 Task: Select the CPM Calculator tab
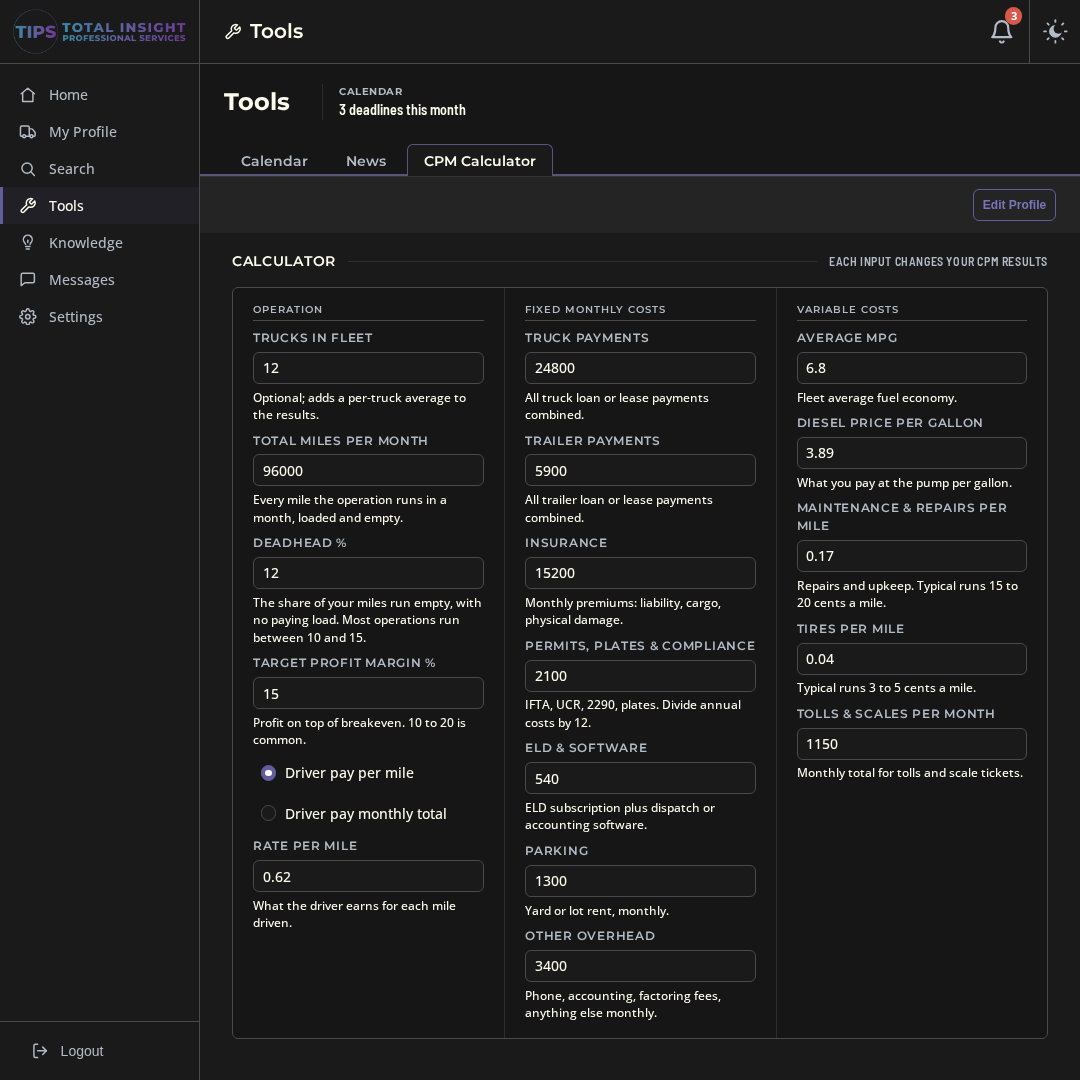click(479, 160)
